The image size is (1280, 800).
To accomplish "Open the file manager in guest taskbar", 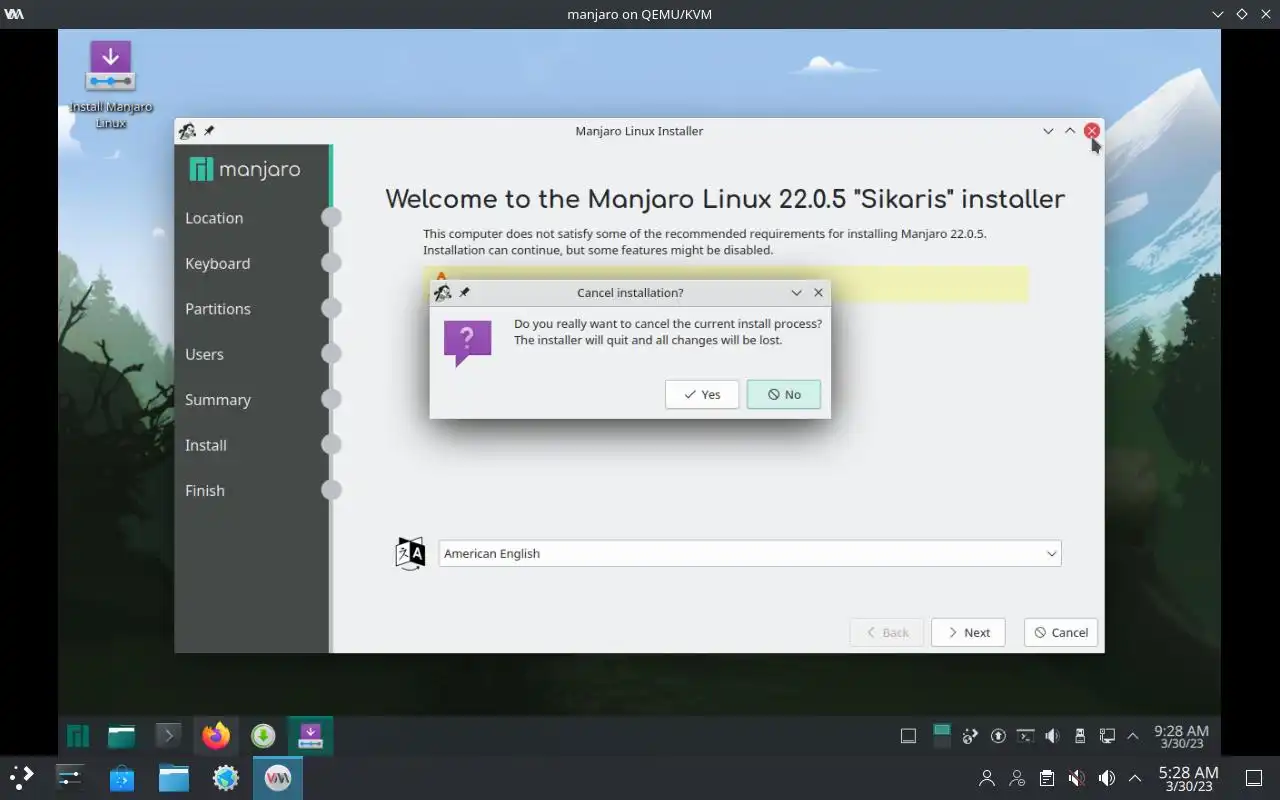I will 122,736.
